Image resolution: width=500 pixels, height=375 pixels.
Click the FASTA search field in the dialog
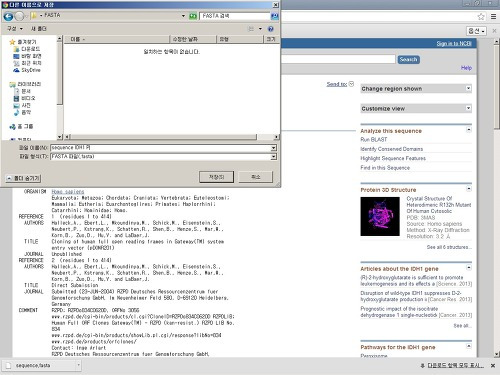[x=235, y=16]
